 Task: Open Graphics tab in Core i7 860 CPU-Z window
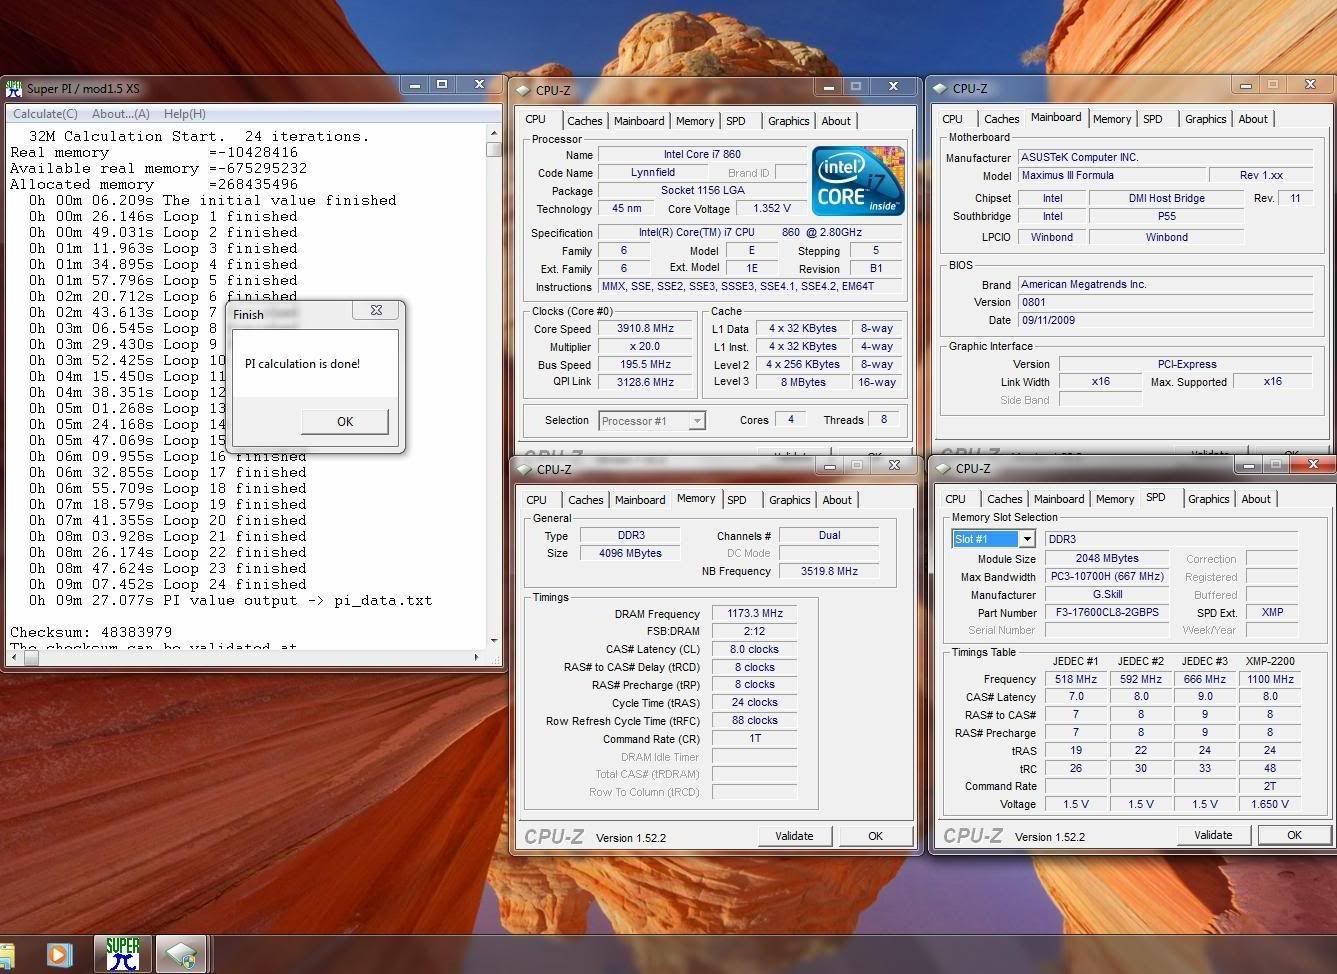point(788,121)
